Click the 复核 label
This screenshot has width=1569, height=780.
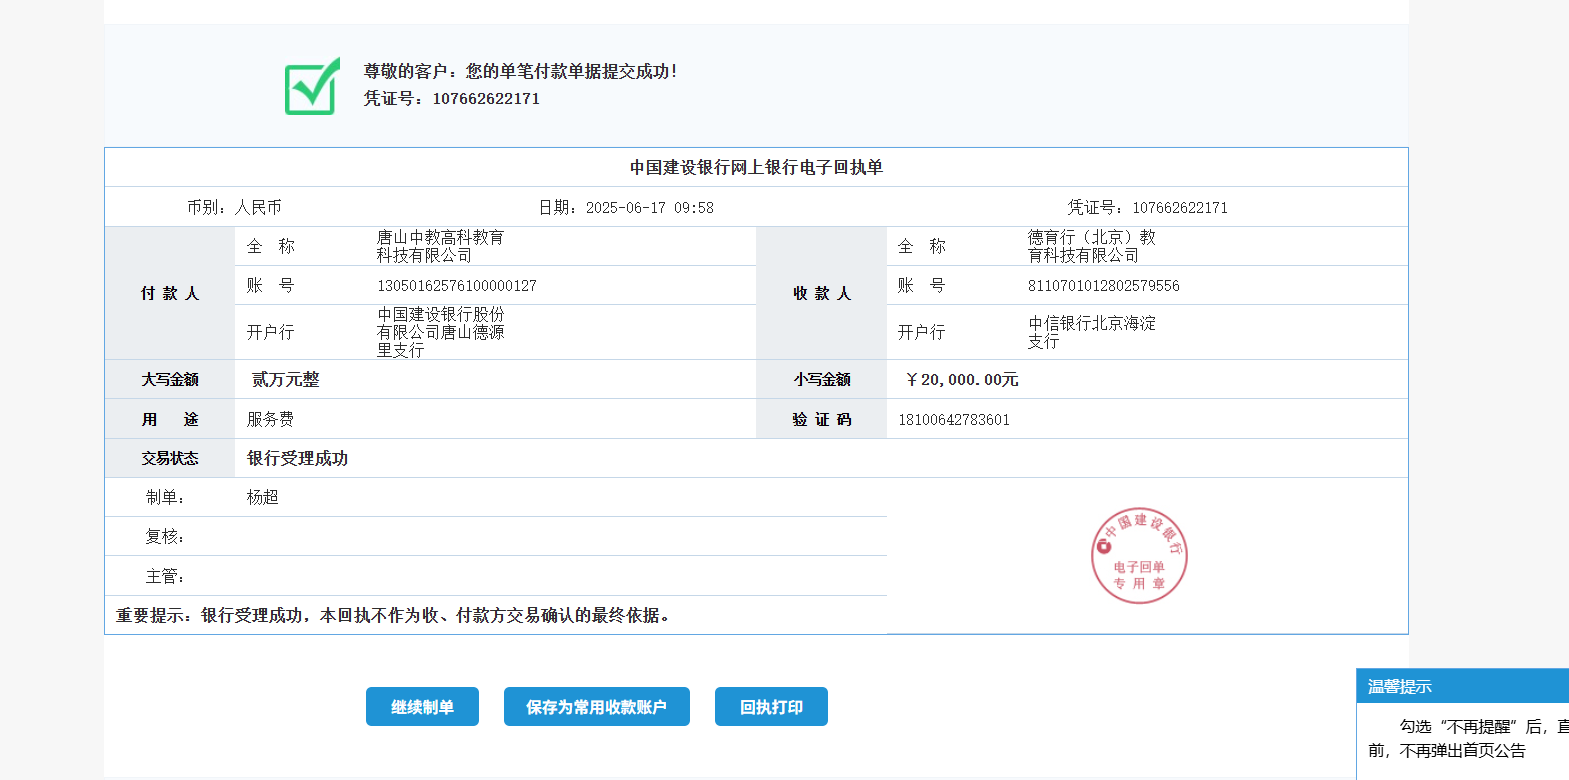[x=164, y=536]
